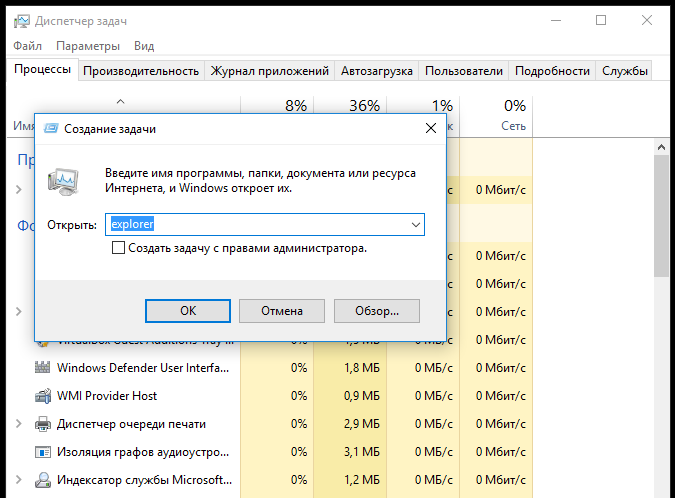Screen dimensions: 675x498
Task: Switch to the Процессы tab
Action: [x=42, y=69]
